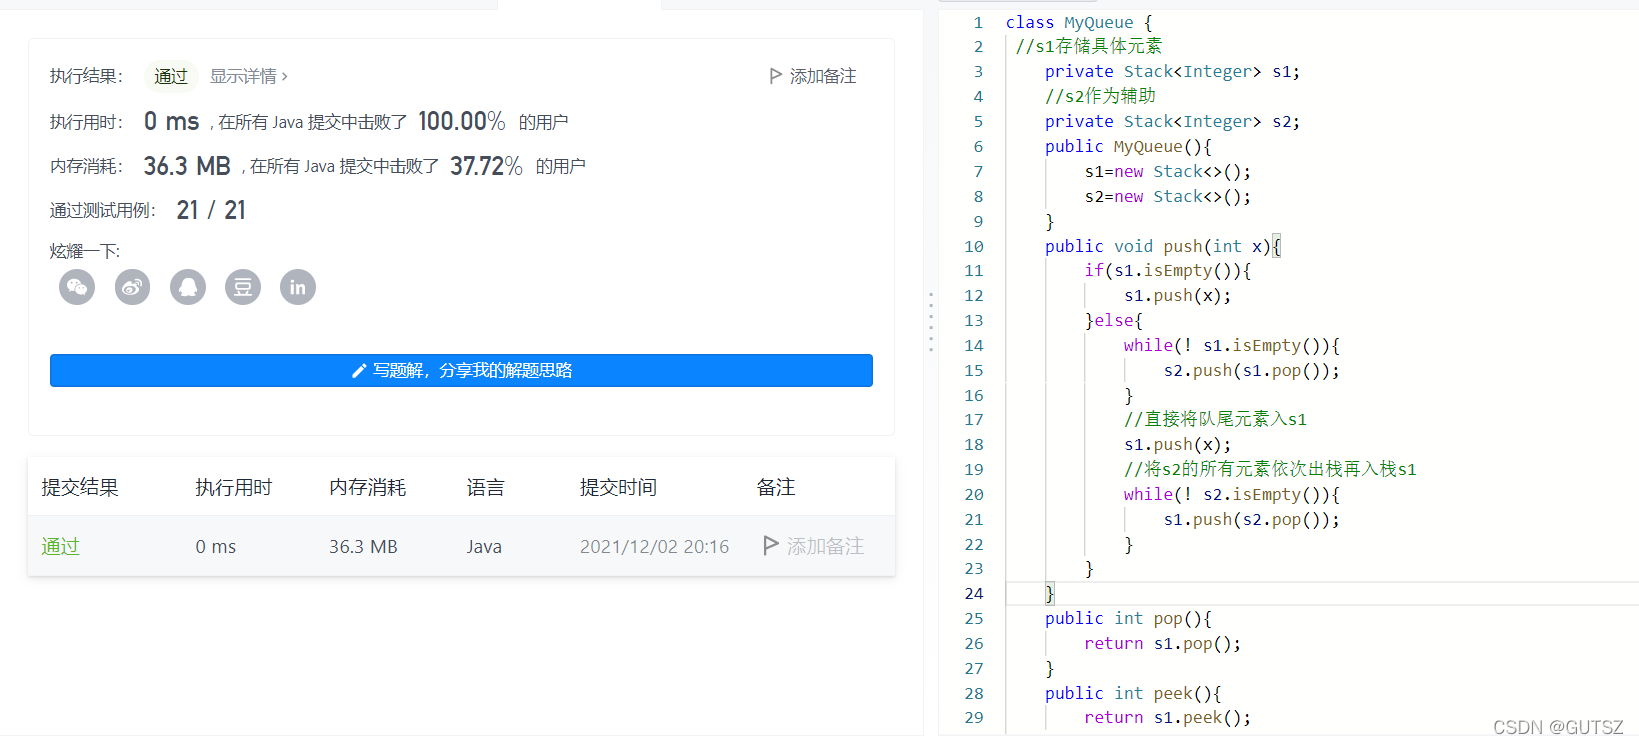This screenshot has height=744, width=1639.
Task: Click the Java cell in submission row
Action: [x=484, y=547]
